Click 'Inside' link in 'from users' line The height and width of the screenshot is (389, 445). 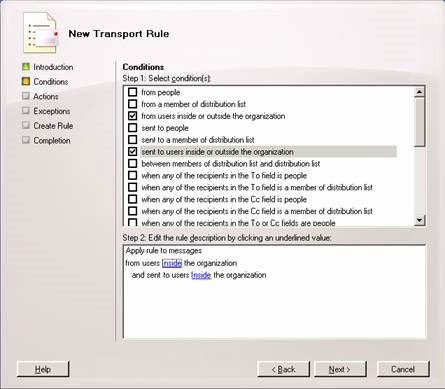tap(172, 263)
